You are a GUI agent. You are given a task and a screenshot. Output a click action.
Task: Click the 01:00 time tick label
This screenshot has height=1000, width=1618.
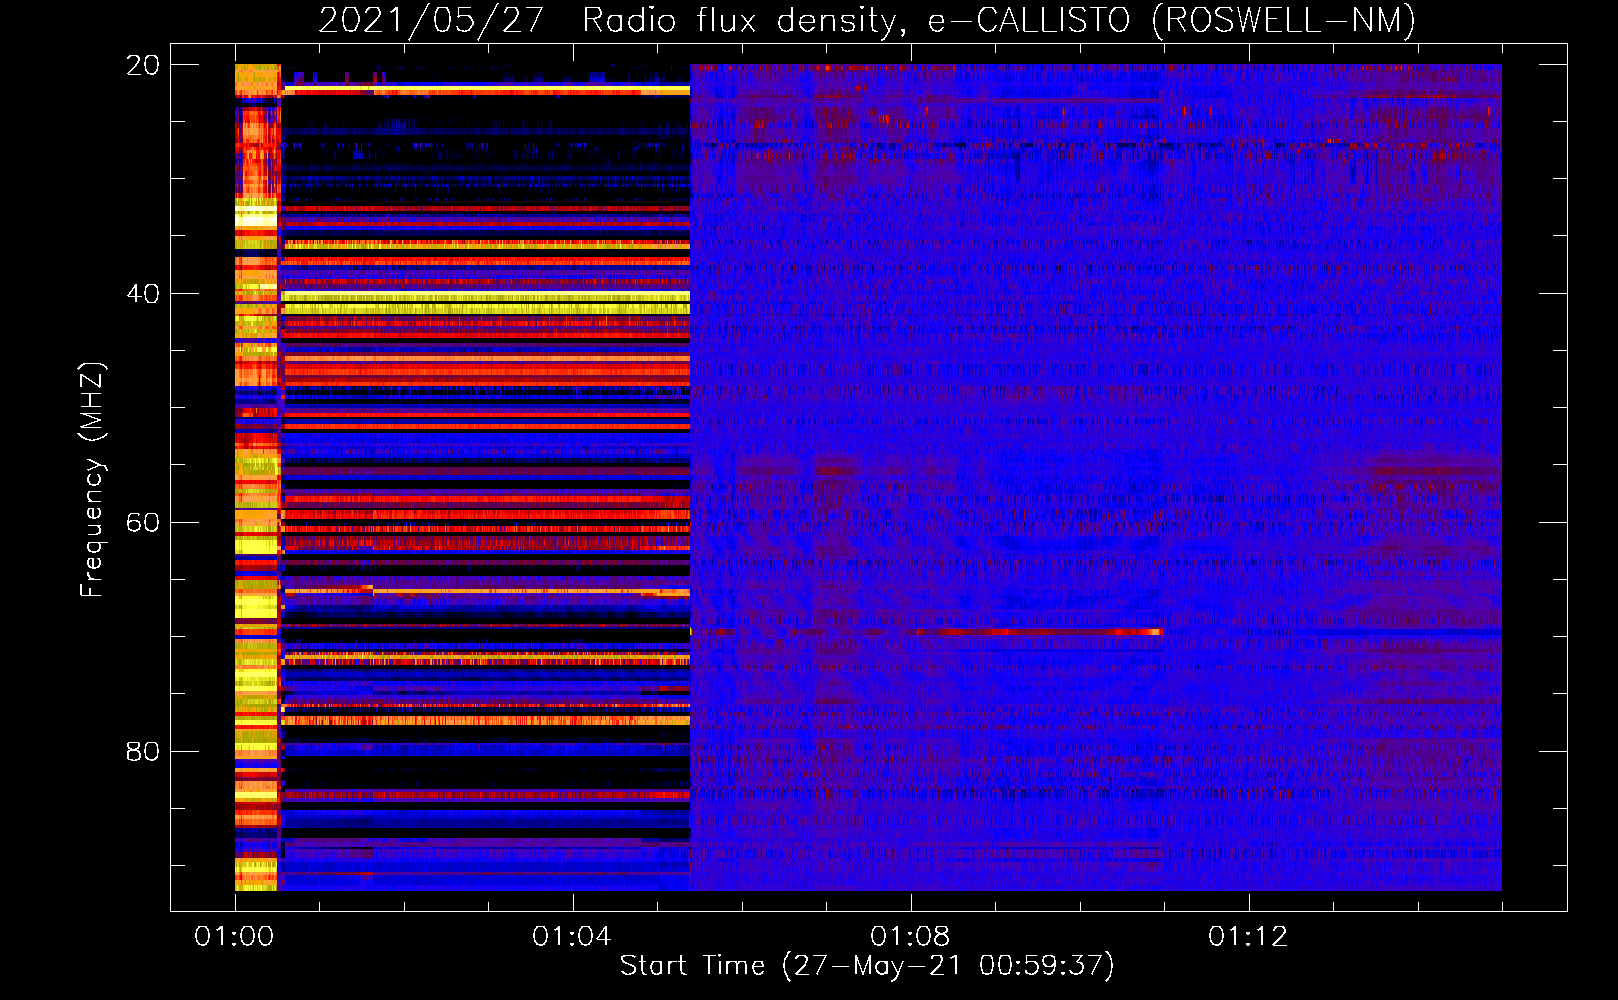234,937
